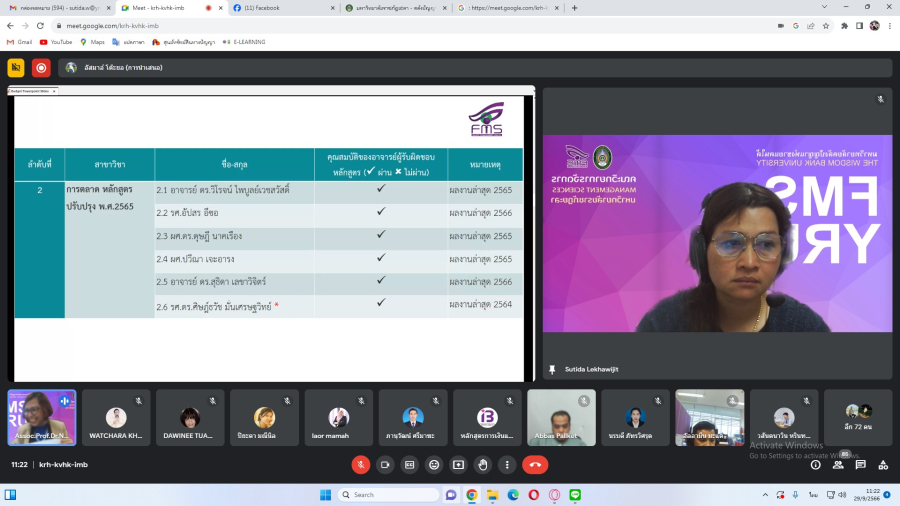This screenshot has height=506, width=900.
Task: Click the present now button
Action: [459, 465]
